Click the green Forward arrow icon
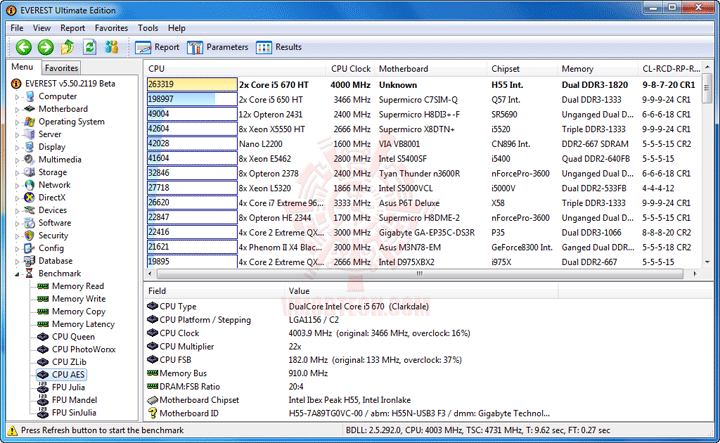 tap(45, 47)
